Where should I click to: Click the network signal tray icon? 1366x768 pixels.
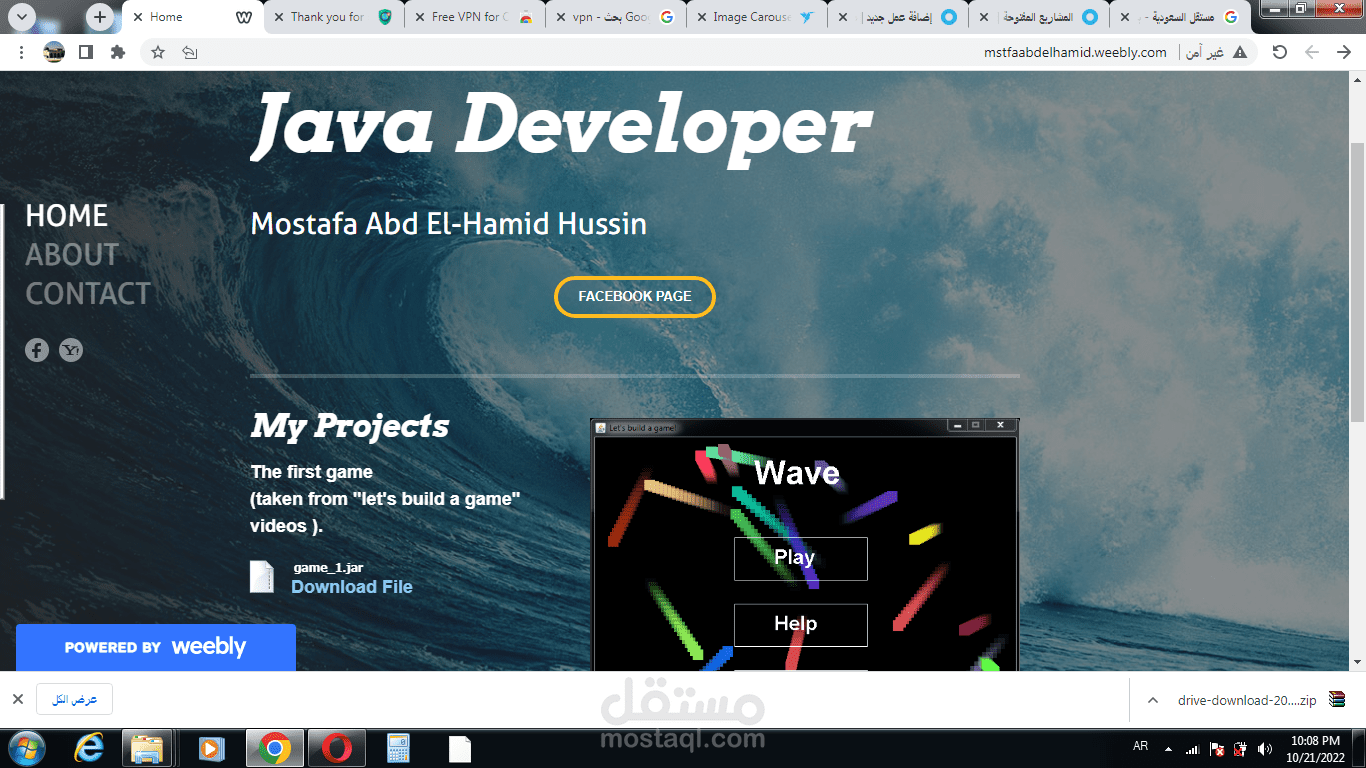[x=1192, y=748]
